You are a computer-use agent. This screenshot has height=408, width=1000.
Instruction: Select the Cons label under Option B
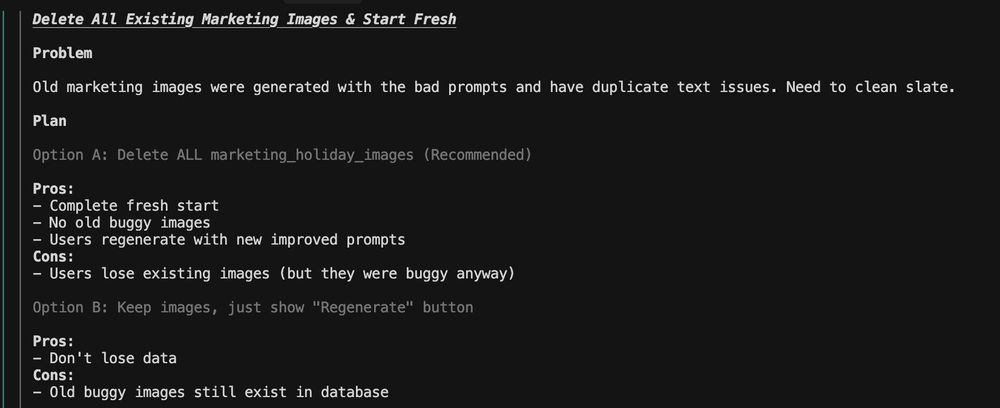54,375
